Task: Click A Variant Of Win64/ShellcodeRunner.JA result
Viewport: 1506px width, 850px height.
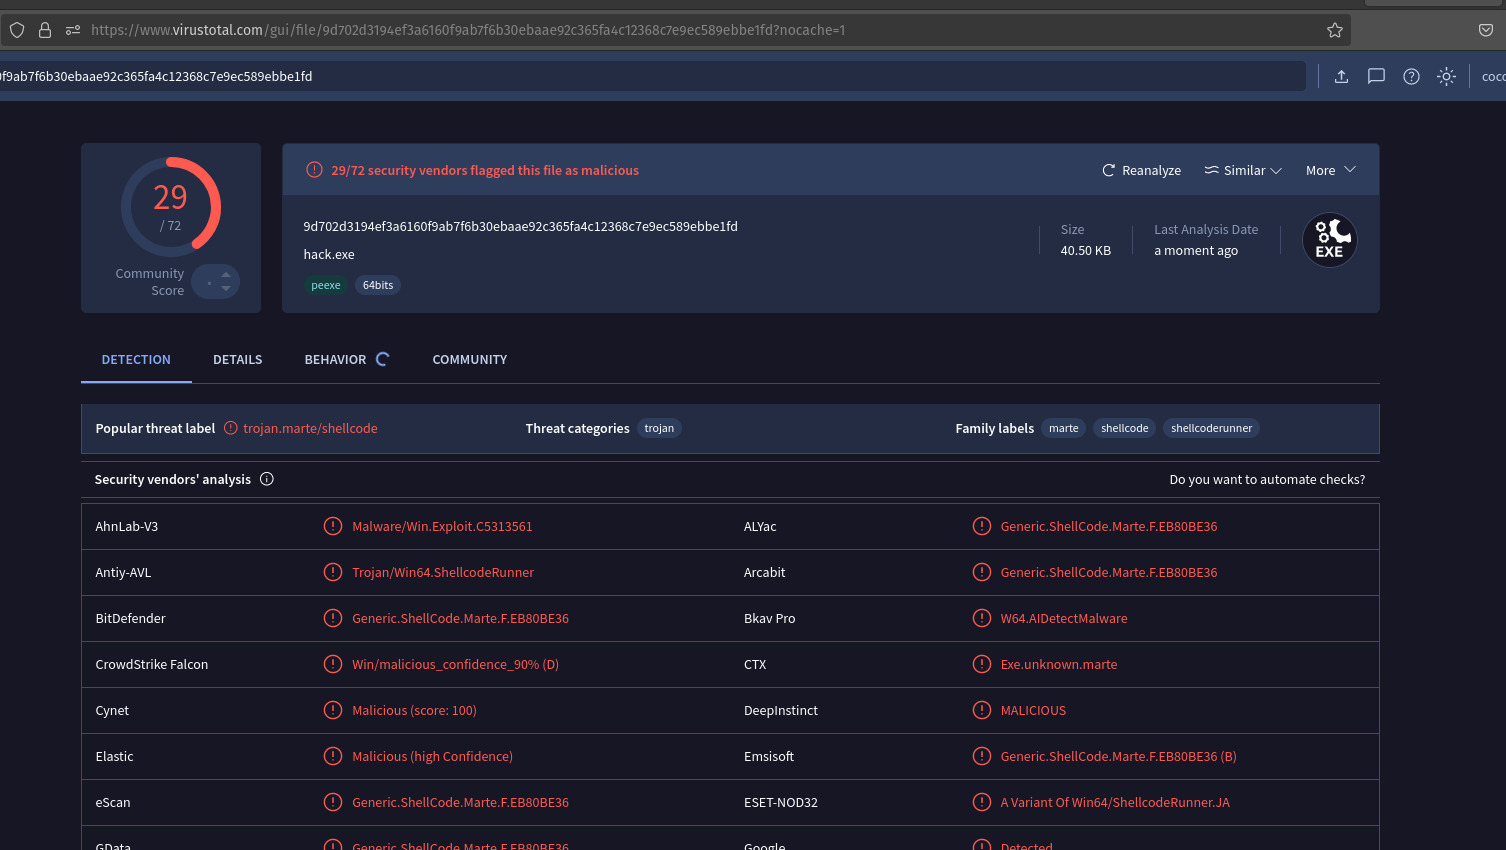Action: pyautogui.click(x=1115, y=802)
